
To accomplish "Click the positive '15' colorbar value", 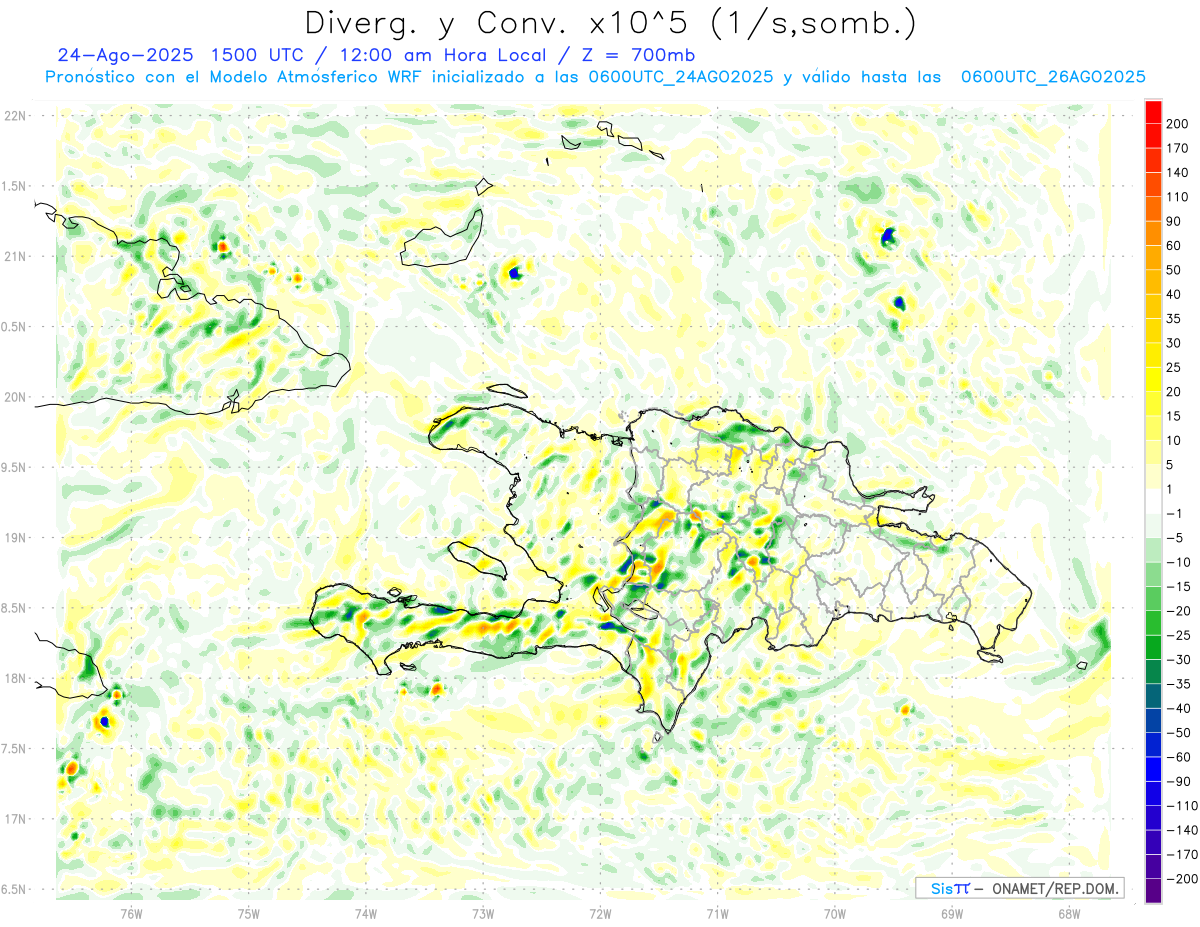I will [x=1175, y=416].
